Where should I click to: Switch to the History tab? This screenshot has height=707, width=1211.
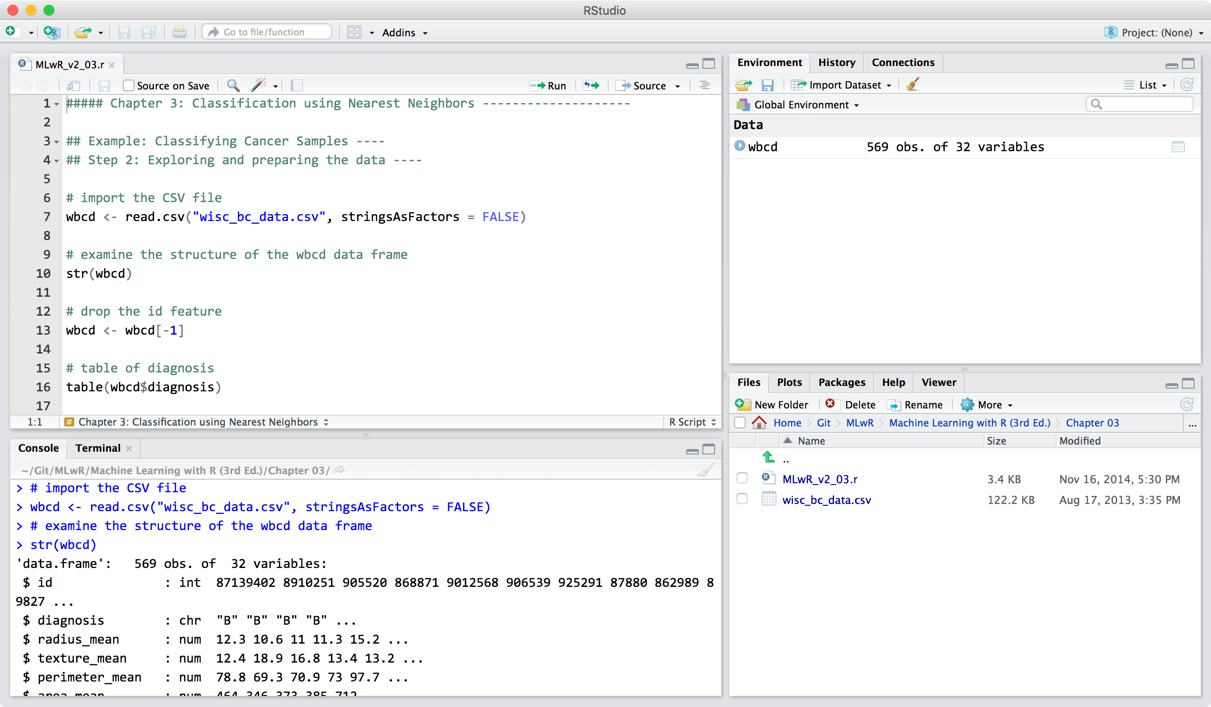(x=837, y=62)
